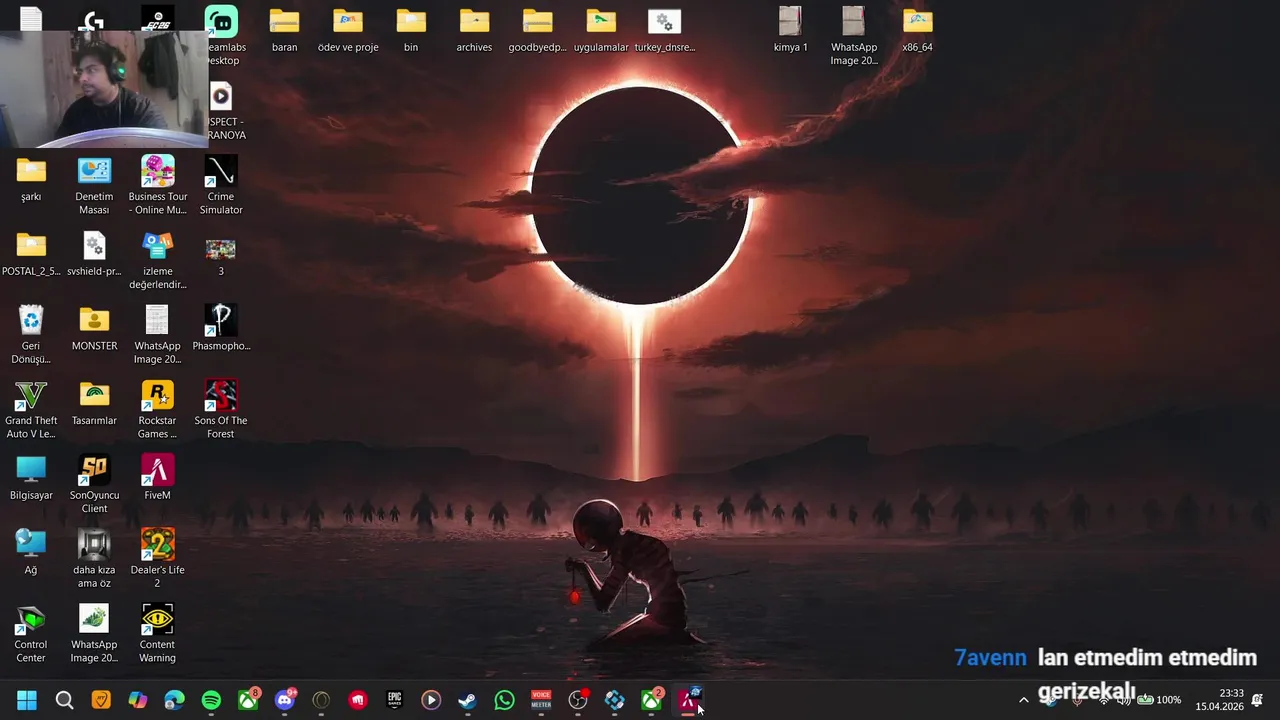Open the bin folder on desktop
1280x720 pixels.
pyautogui.click(x=411, y=30)
